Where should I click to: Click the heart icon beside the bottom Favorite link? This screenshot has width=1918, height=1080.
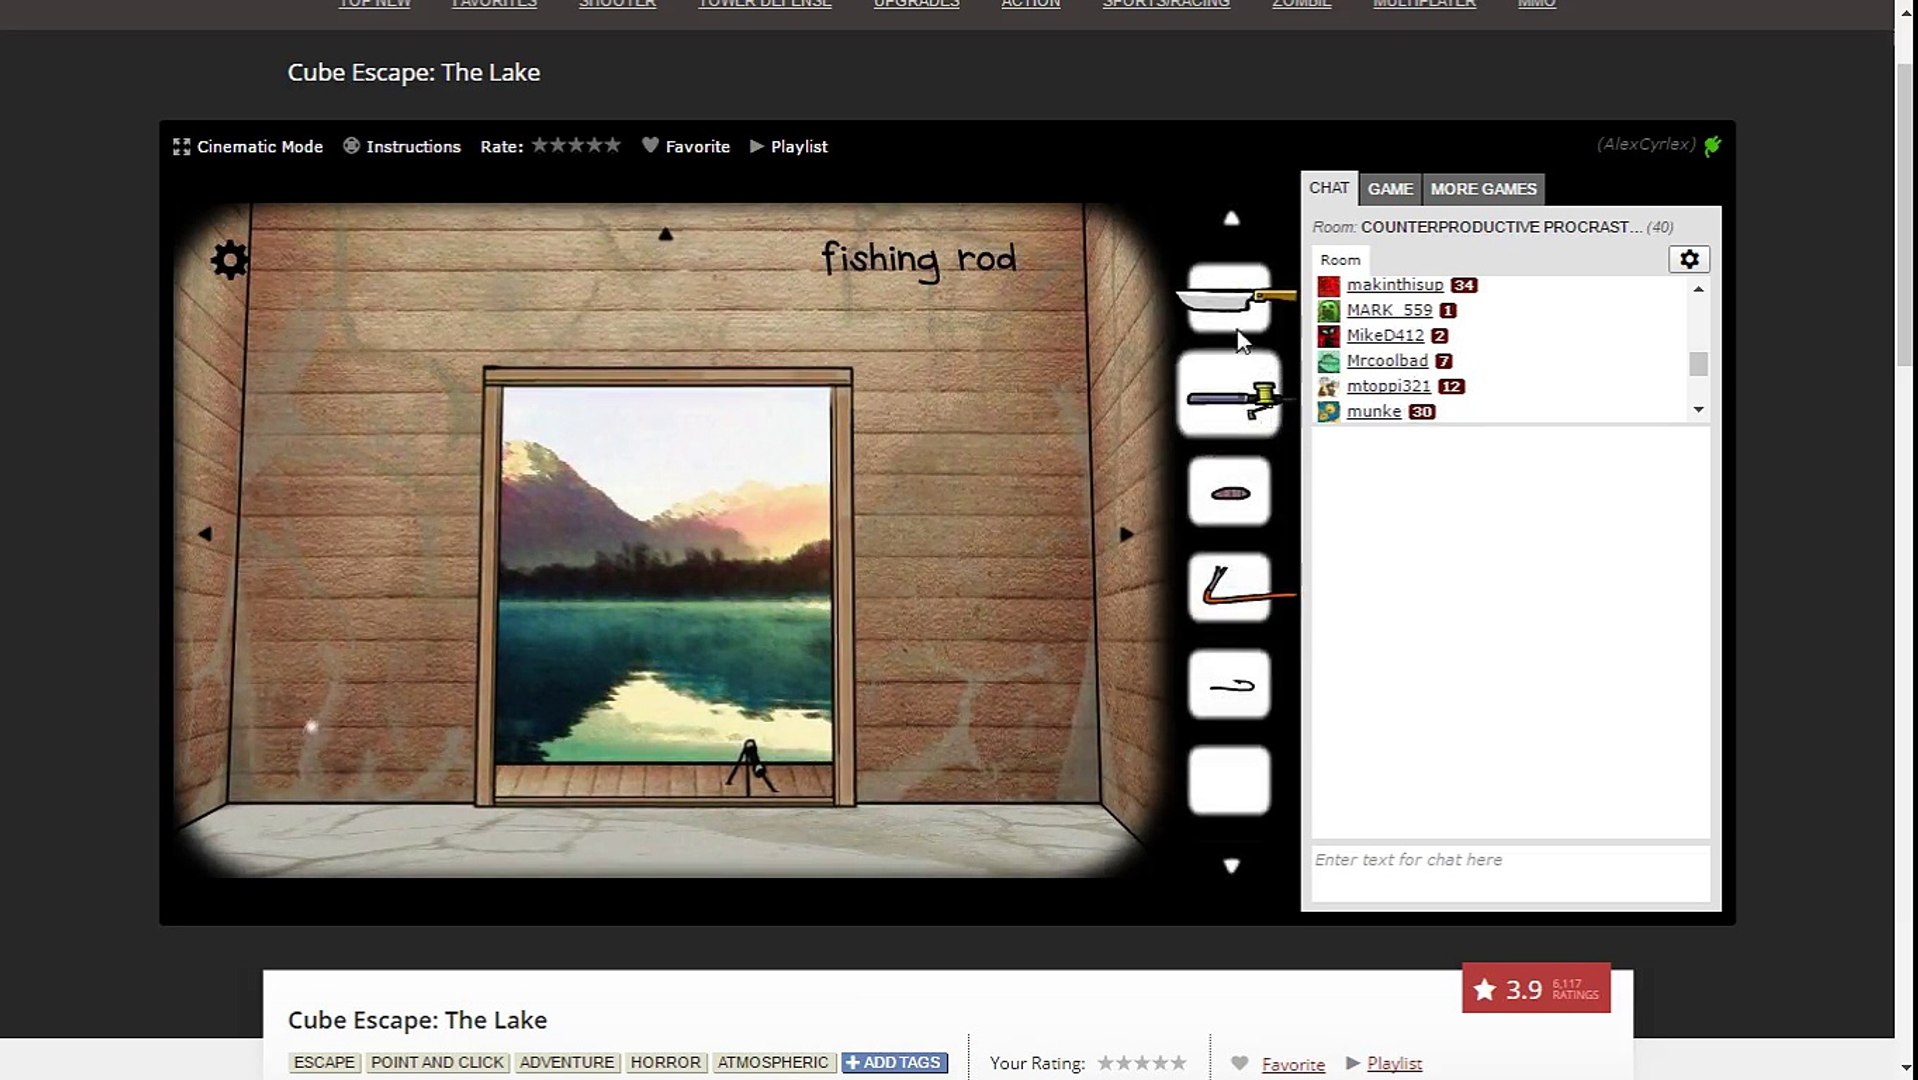(1239, 1063)
